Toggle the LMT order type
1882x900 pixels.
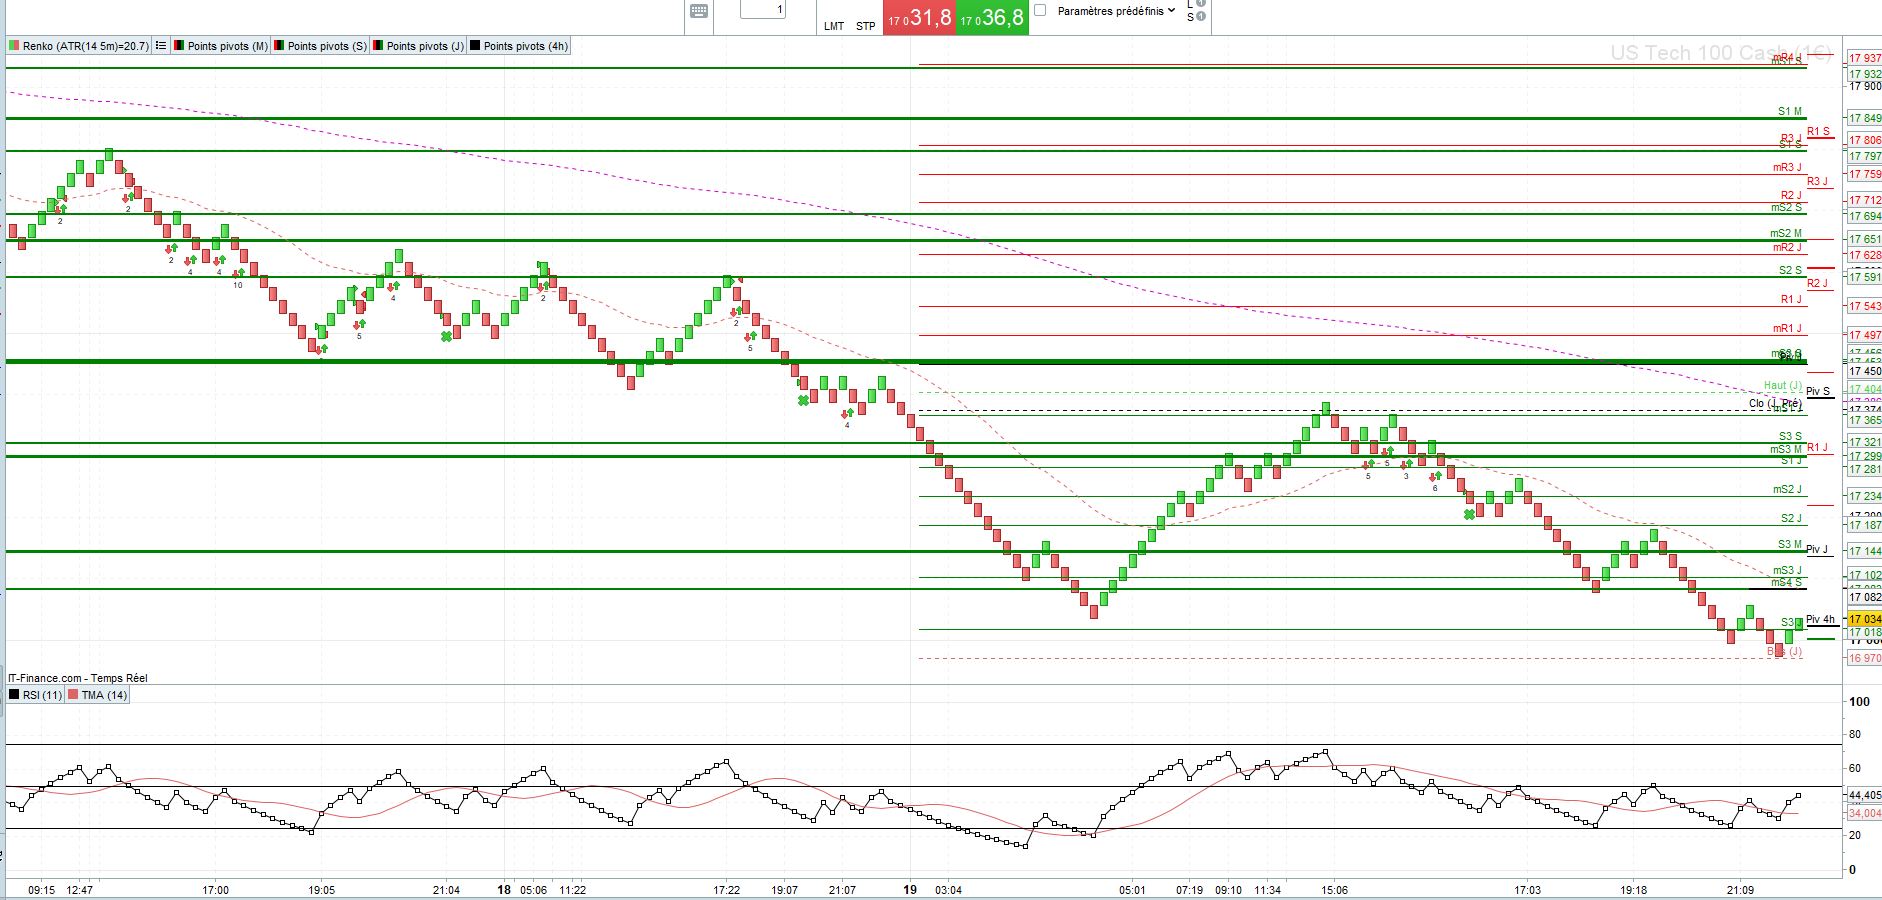pos(834,26)
